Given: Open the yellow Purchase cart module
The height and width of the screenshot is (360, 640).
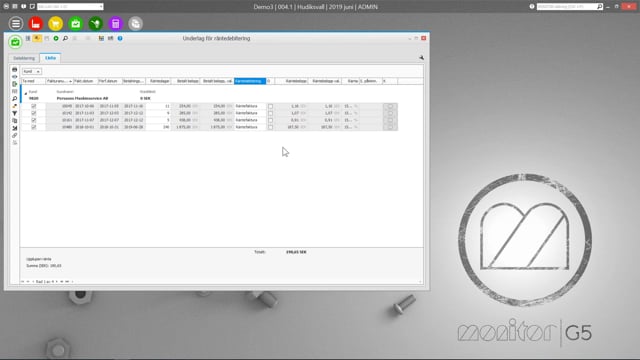Looking at the screenshot, I should coord(56,24).
